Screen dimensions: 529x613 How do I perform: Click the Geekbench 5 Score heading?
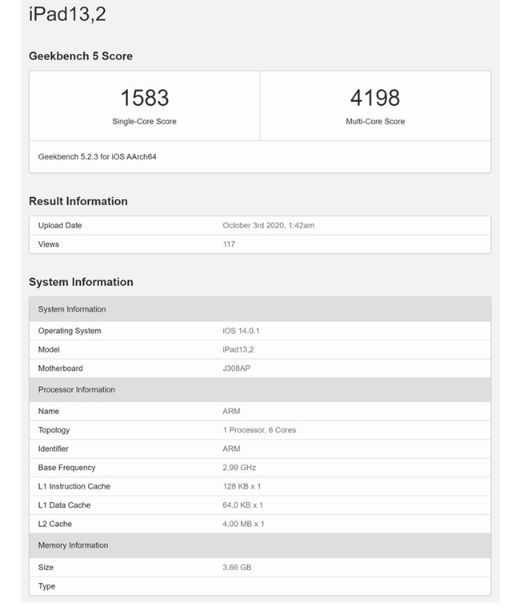click(81, 56)
